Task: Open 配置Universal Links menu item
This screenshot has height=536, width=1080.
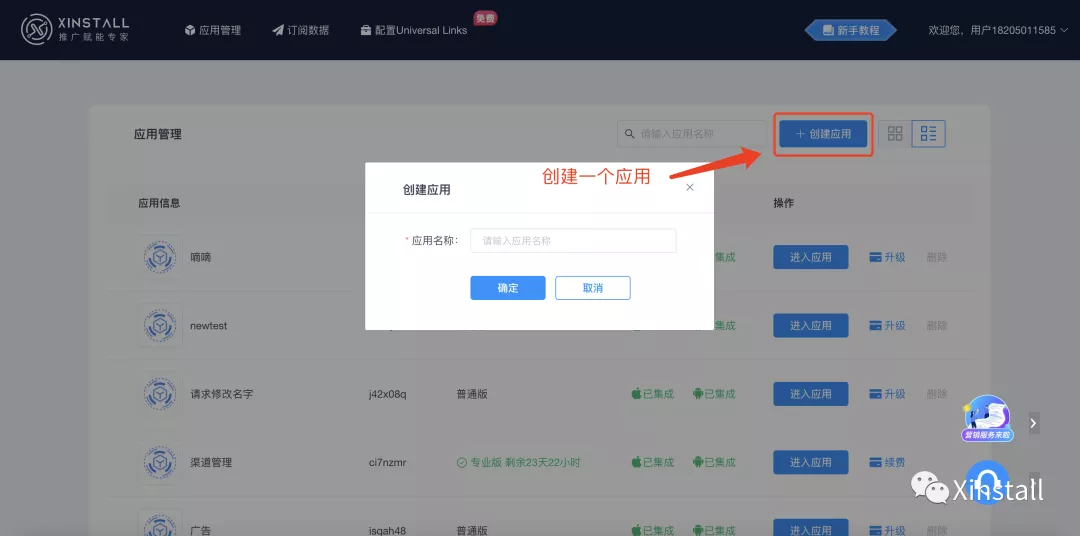Action: [414, 30]
